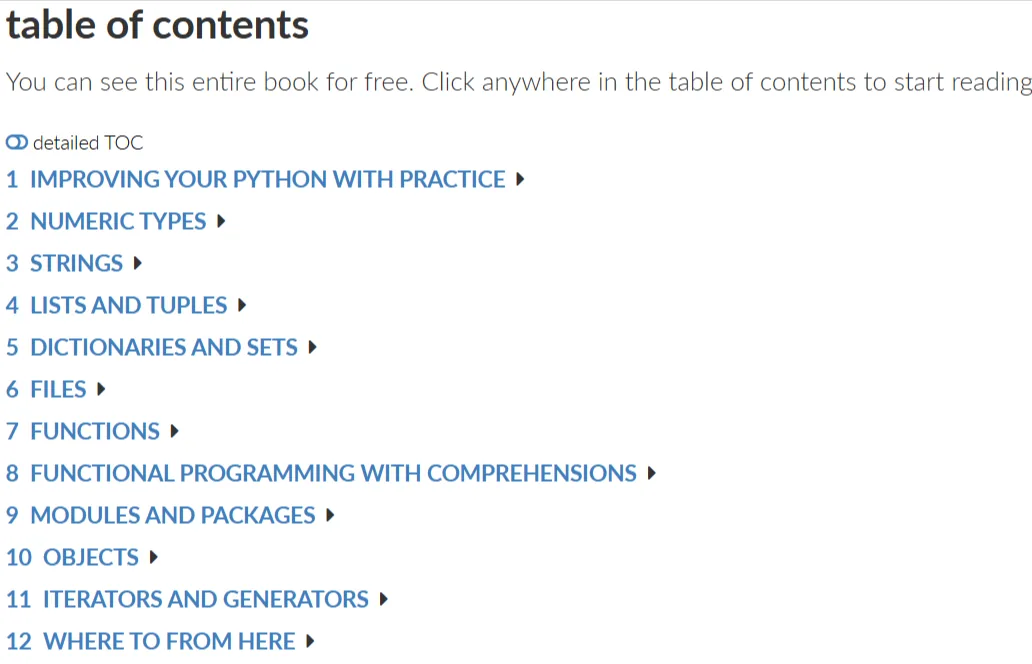Expand the Iterators and Generators arrow
The image size is (1032, 664).
(x=384, y=599)
